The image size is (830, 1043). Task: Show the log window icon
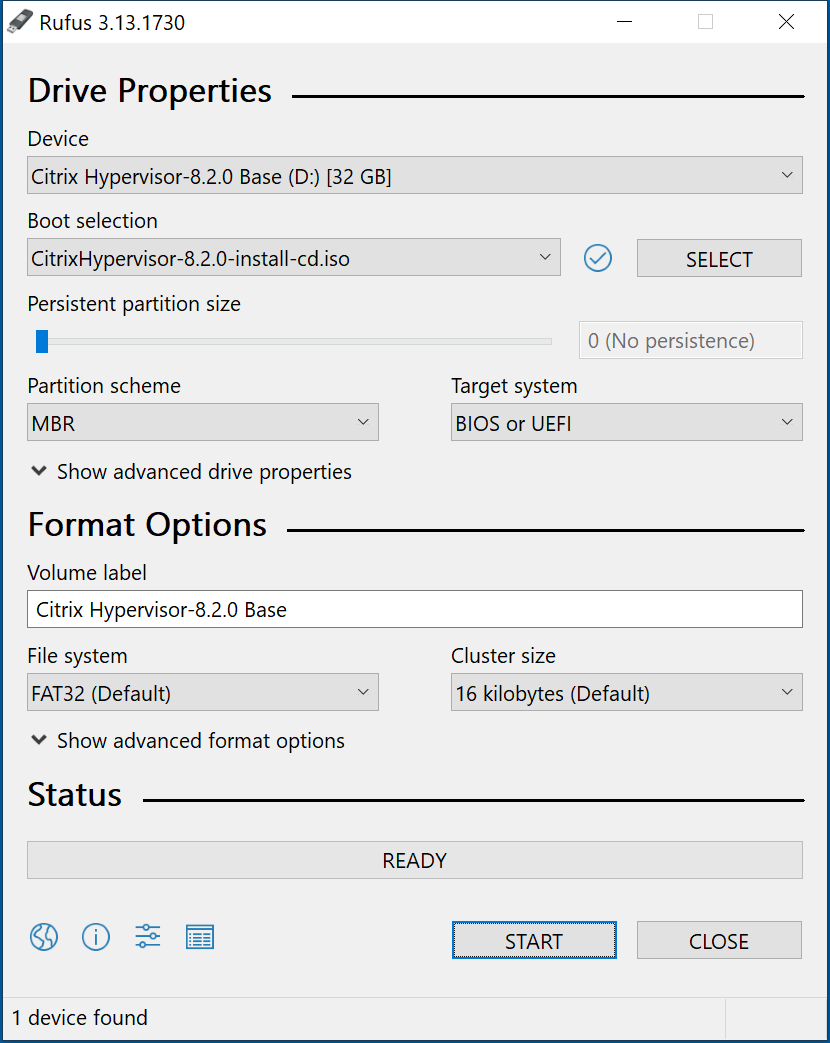200,937
